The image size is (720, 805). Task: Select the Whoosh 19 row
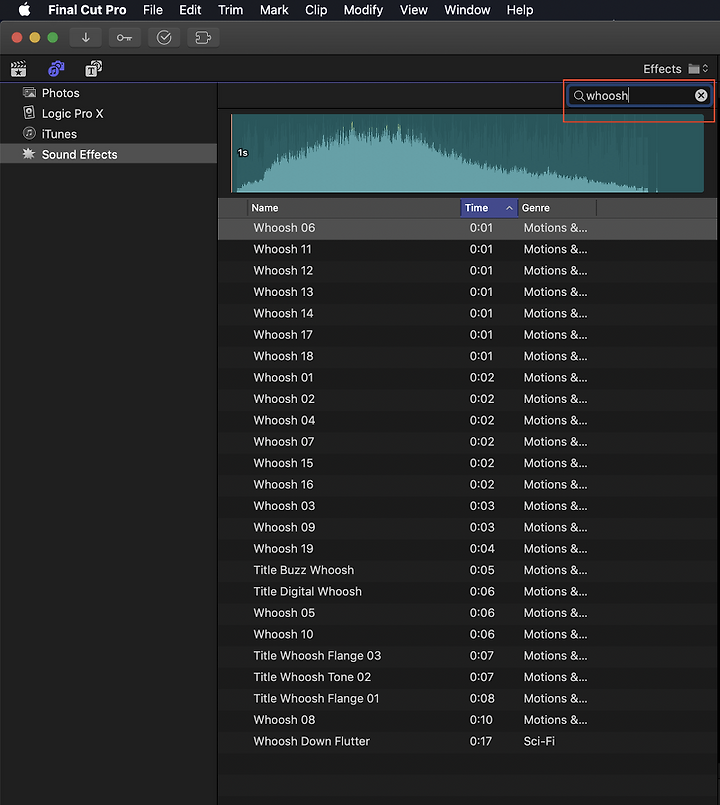[x=467, y=549]
